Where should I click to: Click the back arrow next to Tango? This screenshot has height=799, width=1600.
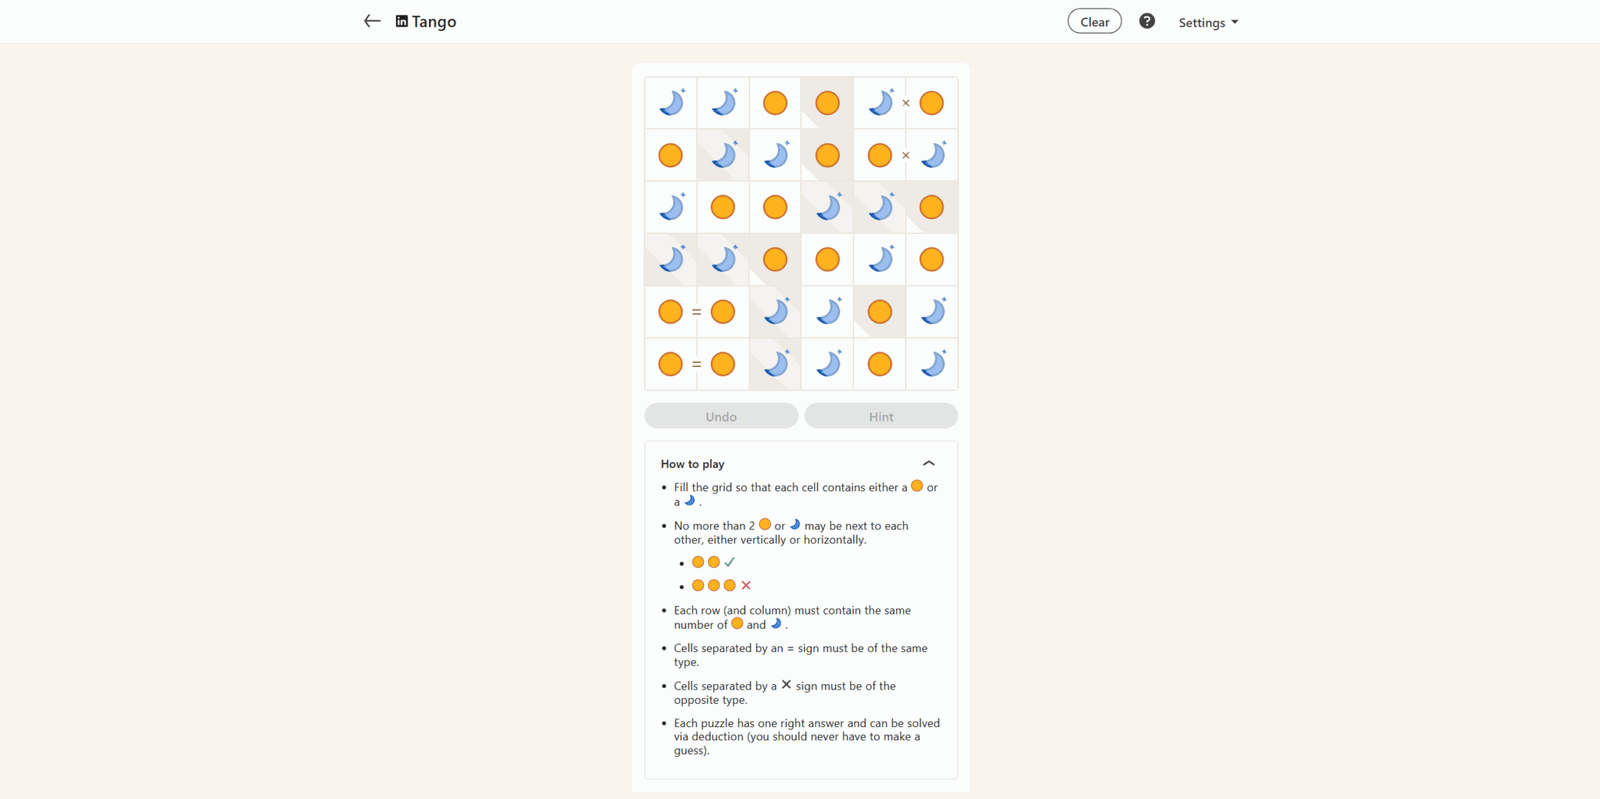pyautogui.click(x=372, y=21)
